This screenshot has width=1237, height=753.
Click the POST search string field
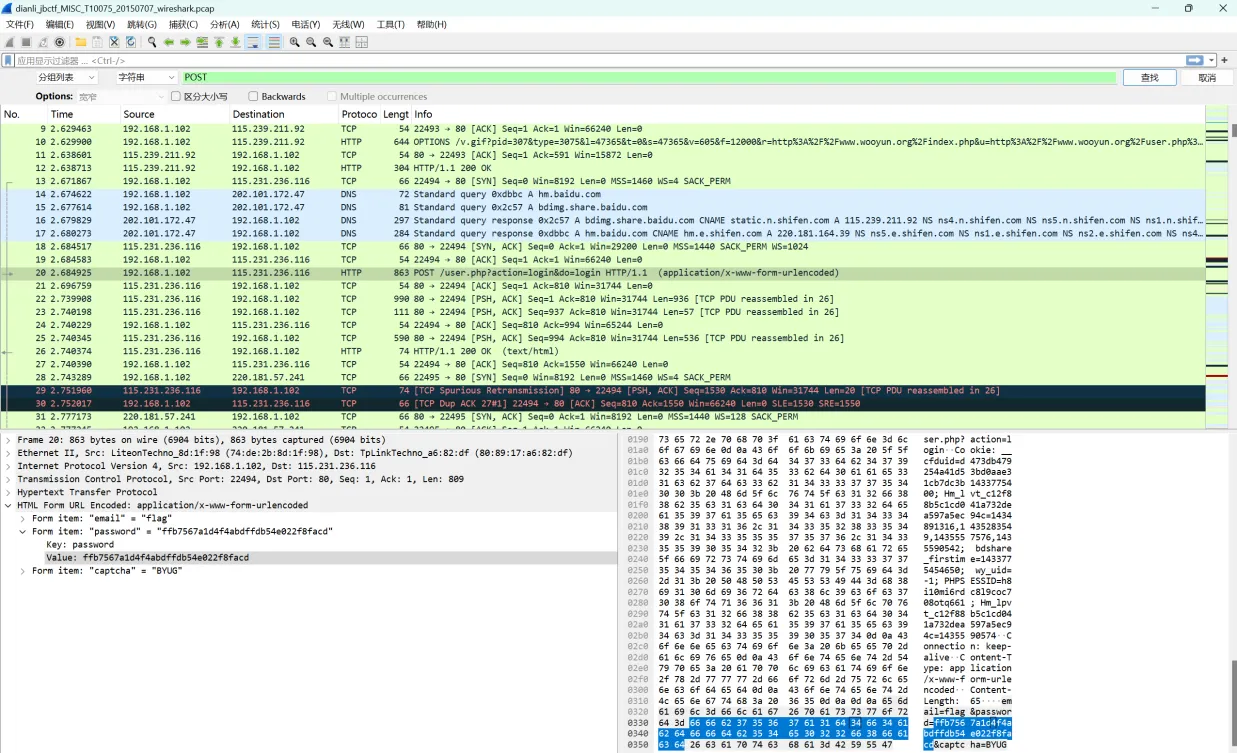coord(649,77)
